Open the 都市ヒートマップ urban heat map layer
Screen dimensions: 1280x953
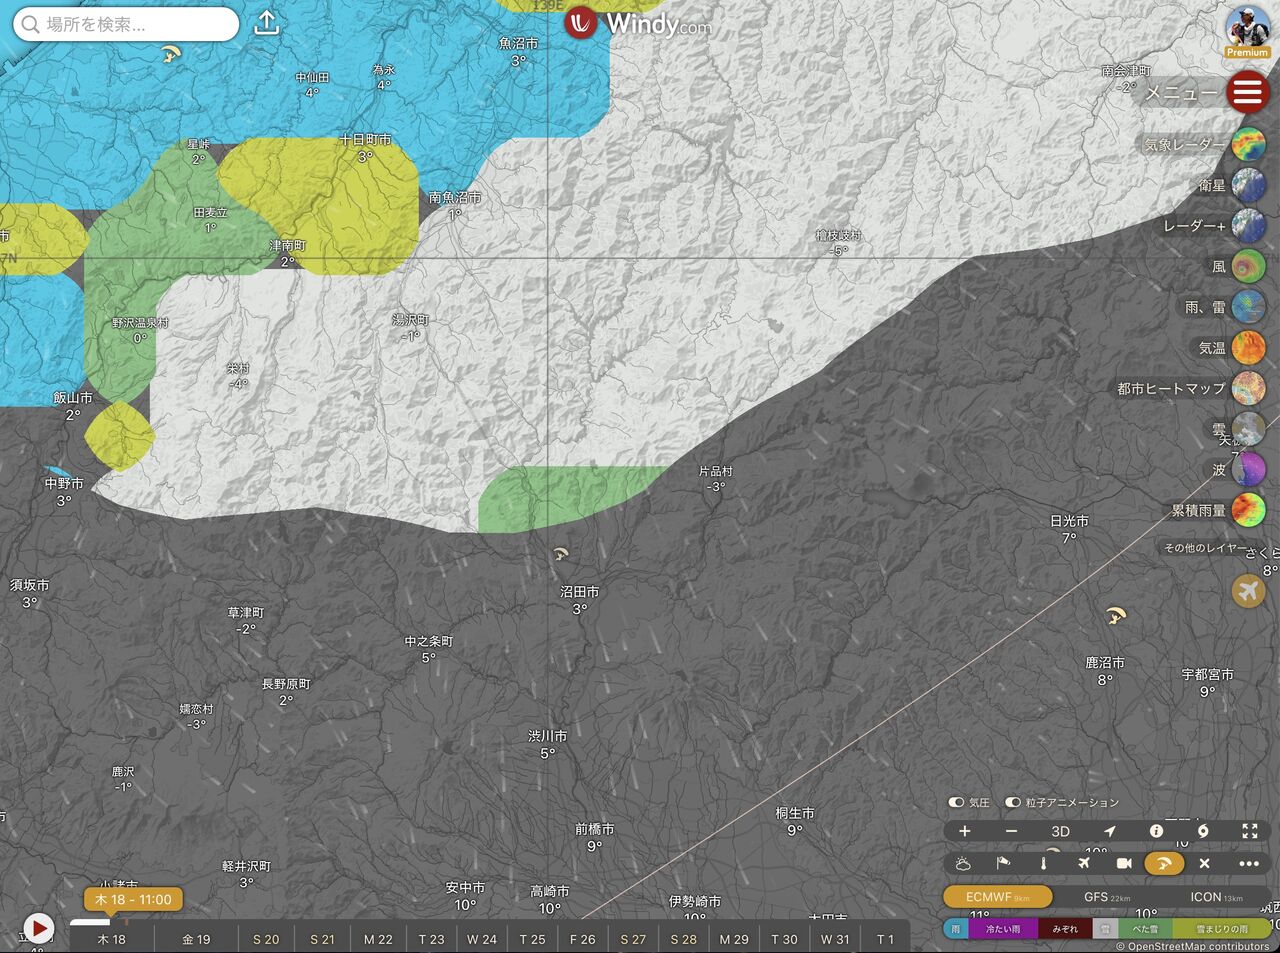coord(1248,388)
